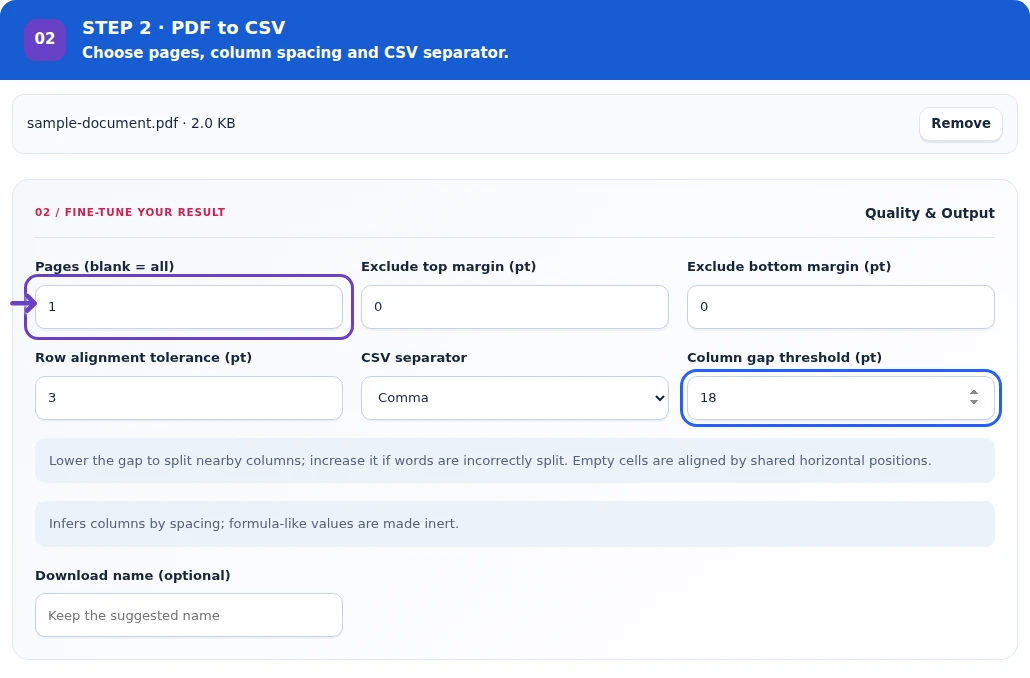Image resolution: width=1030 pixels, height=678 pixels.
Task: Click the Row alignment tolerance field
Action: tap(189, 398)
